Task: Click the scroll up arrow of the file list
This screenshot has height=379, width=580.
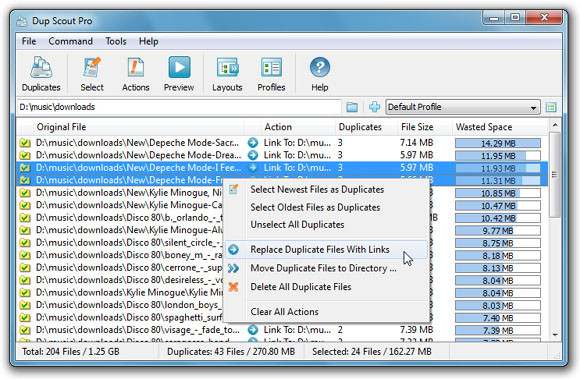Action: (x=555, y=126)
